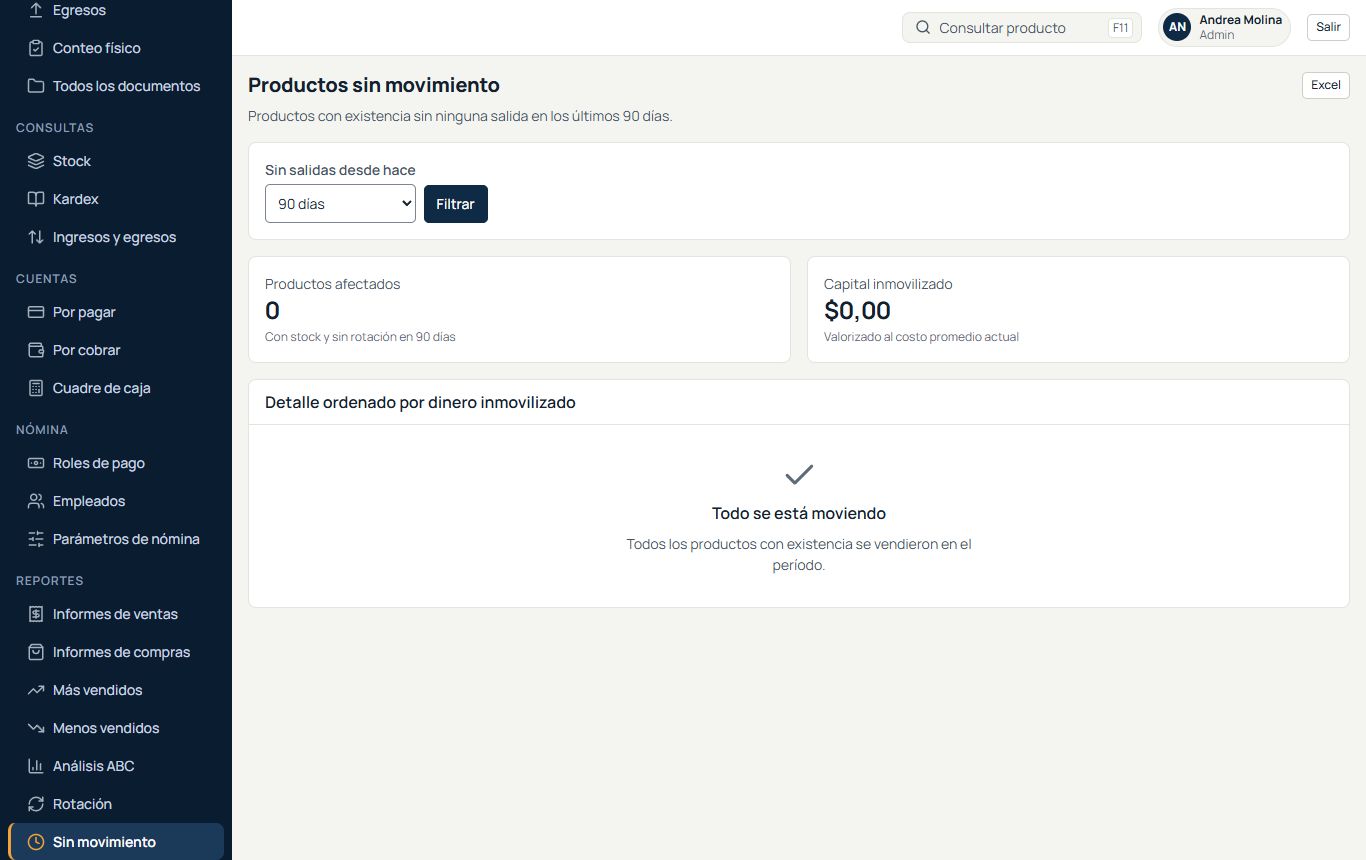Image resolution: width=1366 pixels, height=860 pixels.
Task: Click the Productos afectados label
Action: click(332, 284)
